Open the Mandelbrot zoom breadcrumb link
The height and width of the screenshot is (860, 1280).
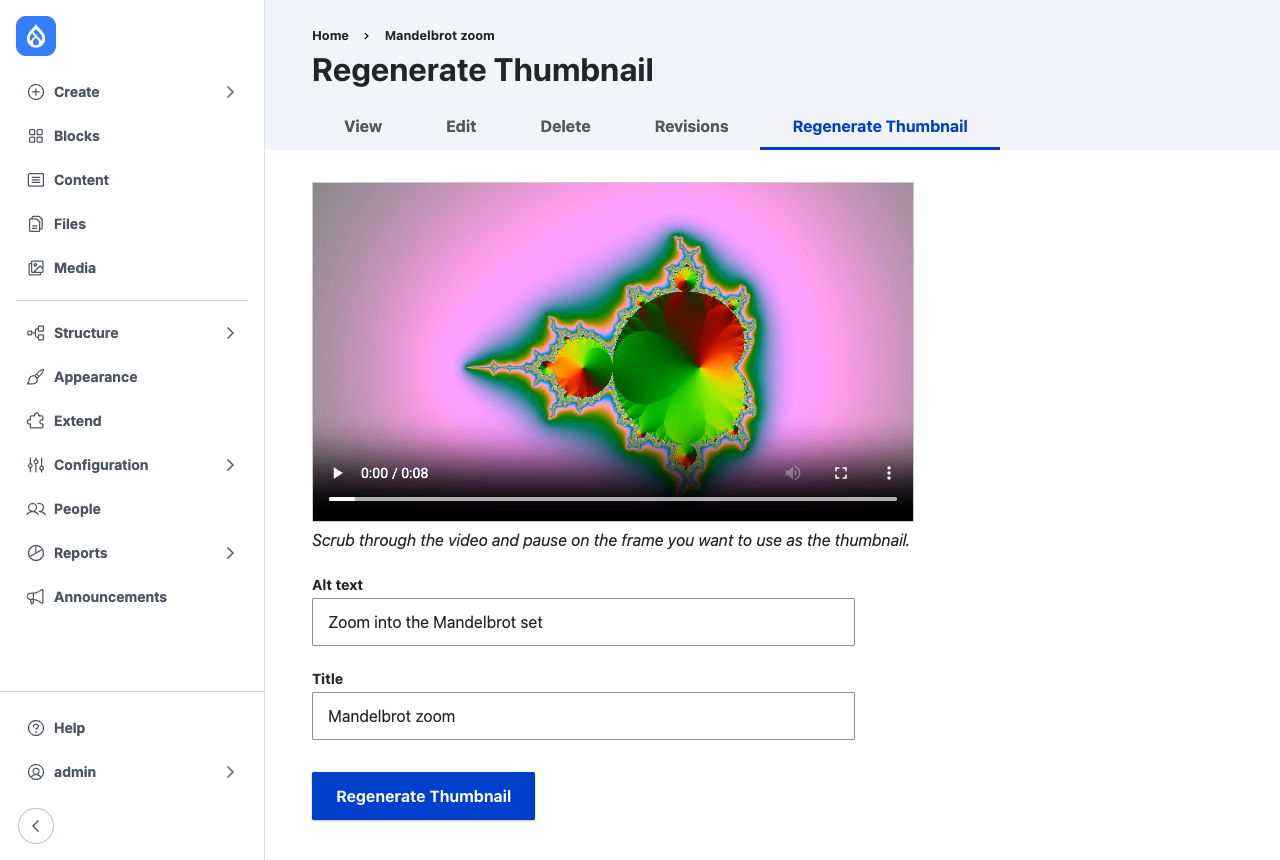coord(440,35)
